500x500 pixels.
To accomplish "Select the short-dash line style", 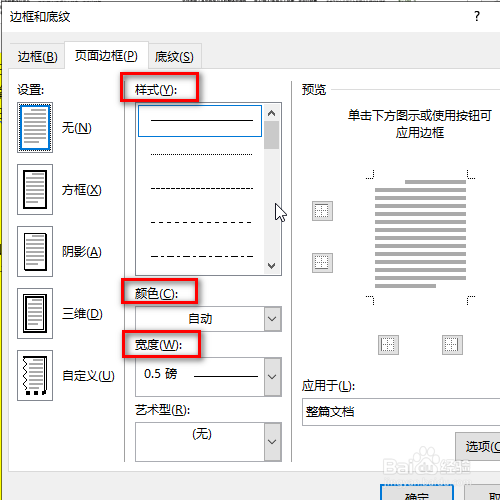I will pyautogui.click(x=201, y=188).
